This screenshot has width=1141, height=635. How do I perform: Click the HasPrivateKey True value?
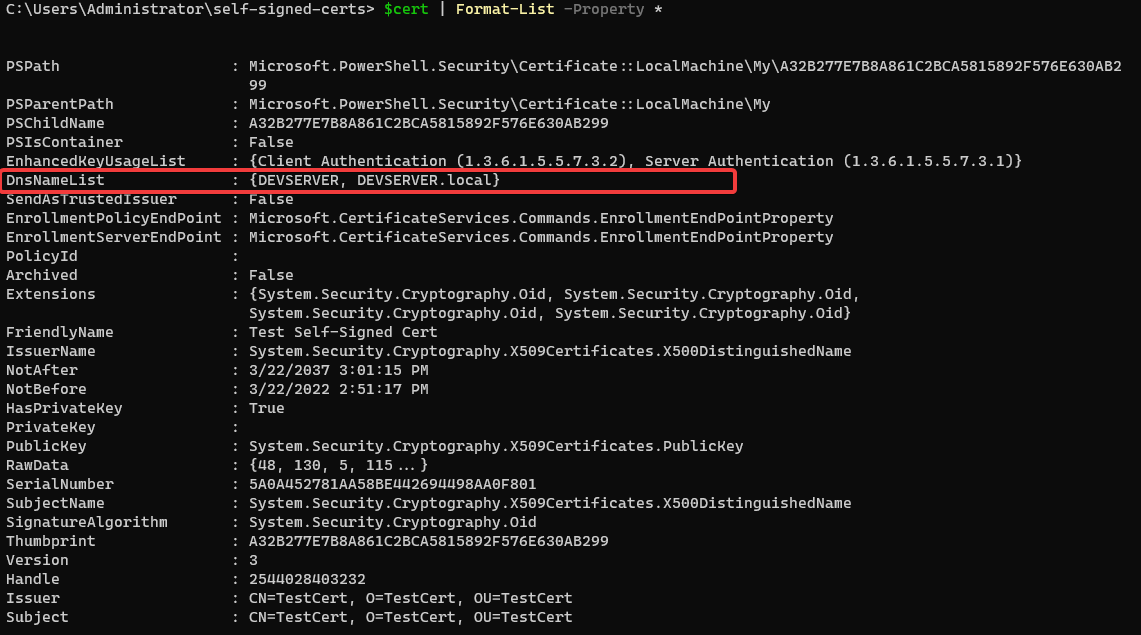pos(267,408)
